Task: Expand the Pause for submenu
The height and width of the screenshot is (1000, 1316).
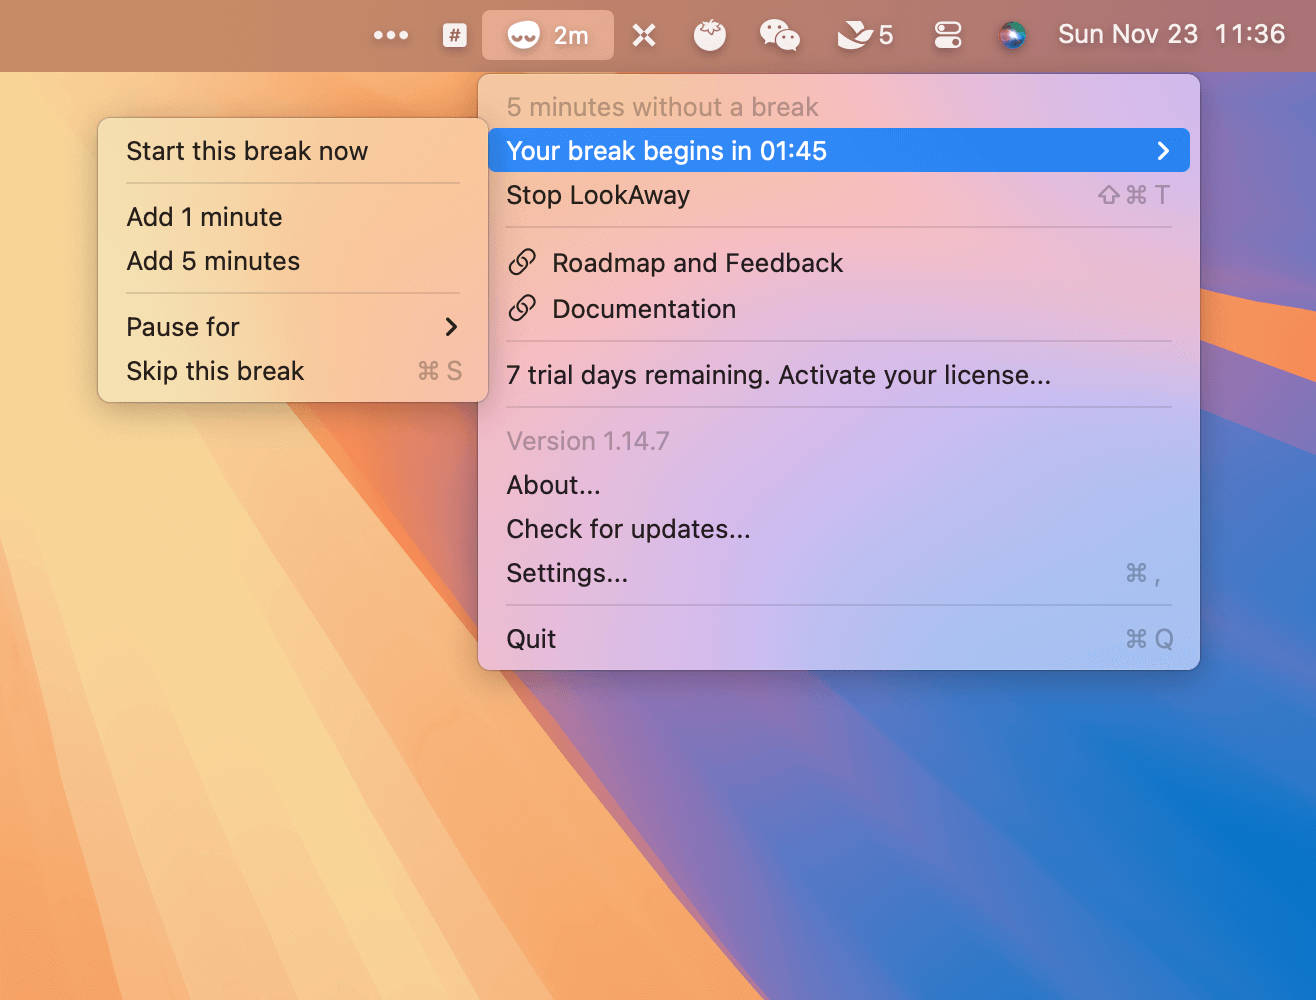Action: pyautogui.click(x=292, y=327)
